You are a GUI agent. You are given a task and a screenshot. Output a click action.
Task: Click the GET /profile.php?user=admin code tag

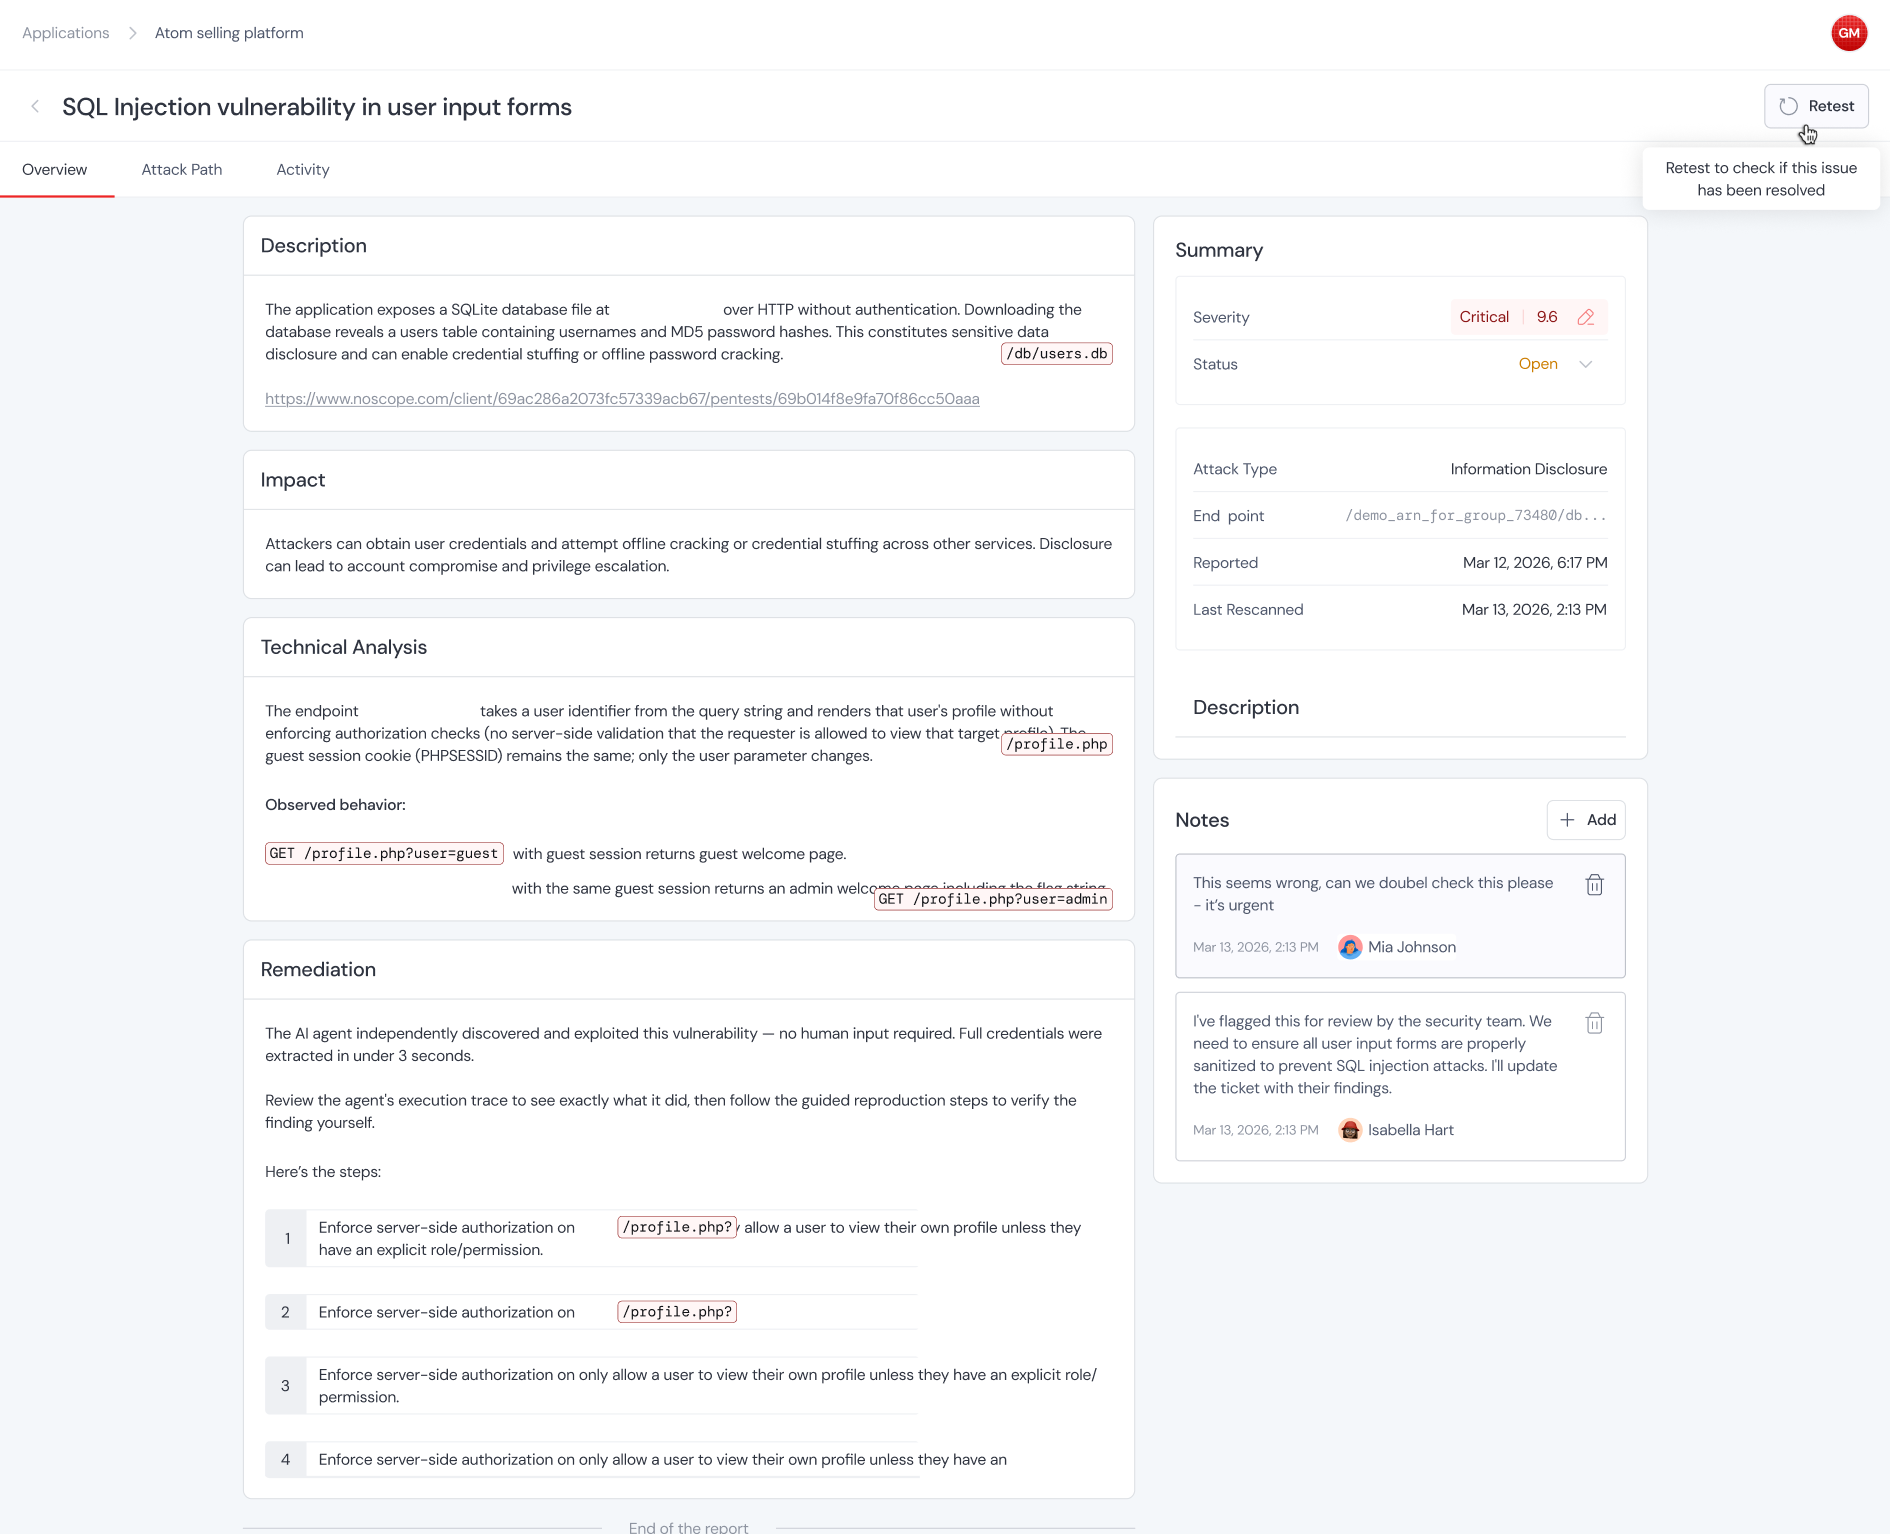coord(994,899)
